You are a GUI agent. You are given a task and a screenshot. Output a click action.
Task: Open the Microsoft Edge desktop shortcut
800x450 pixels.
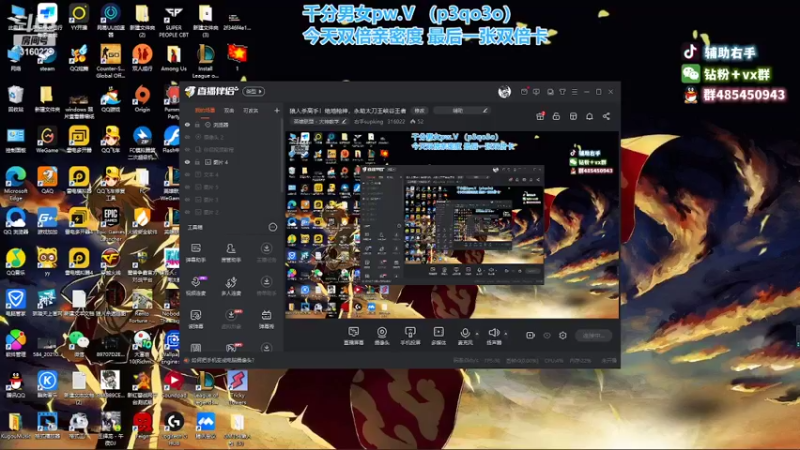click(15, 184)
